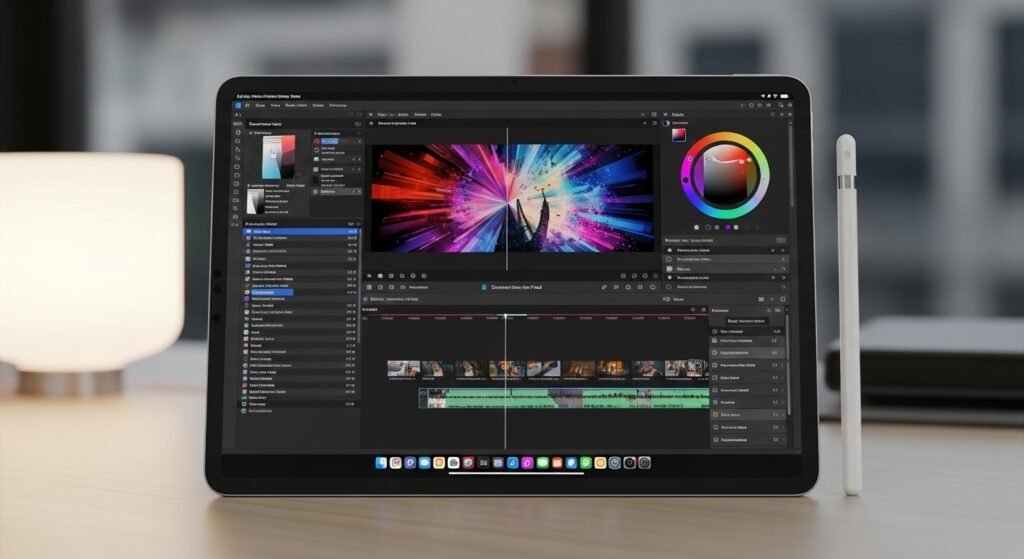
Task: Click the first control icon below the preview image
Action: pyautogui.click(x=369, y=275)
